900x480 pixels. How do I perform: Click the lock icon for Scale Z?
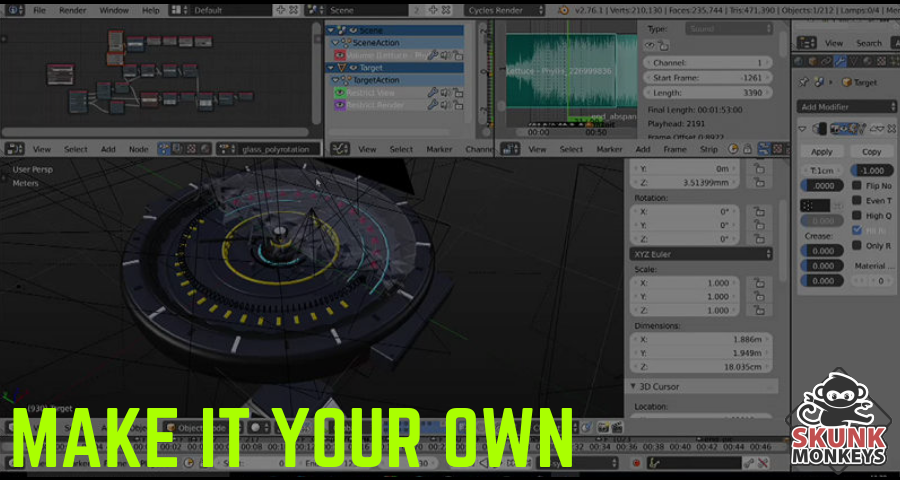point(759,311)
